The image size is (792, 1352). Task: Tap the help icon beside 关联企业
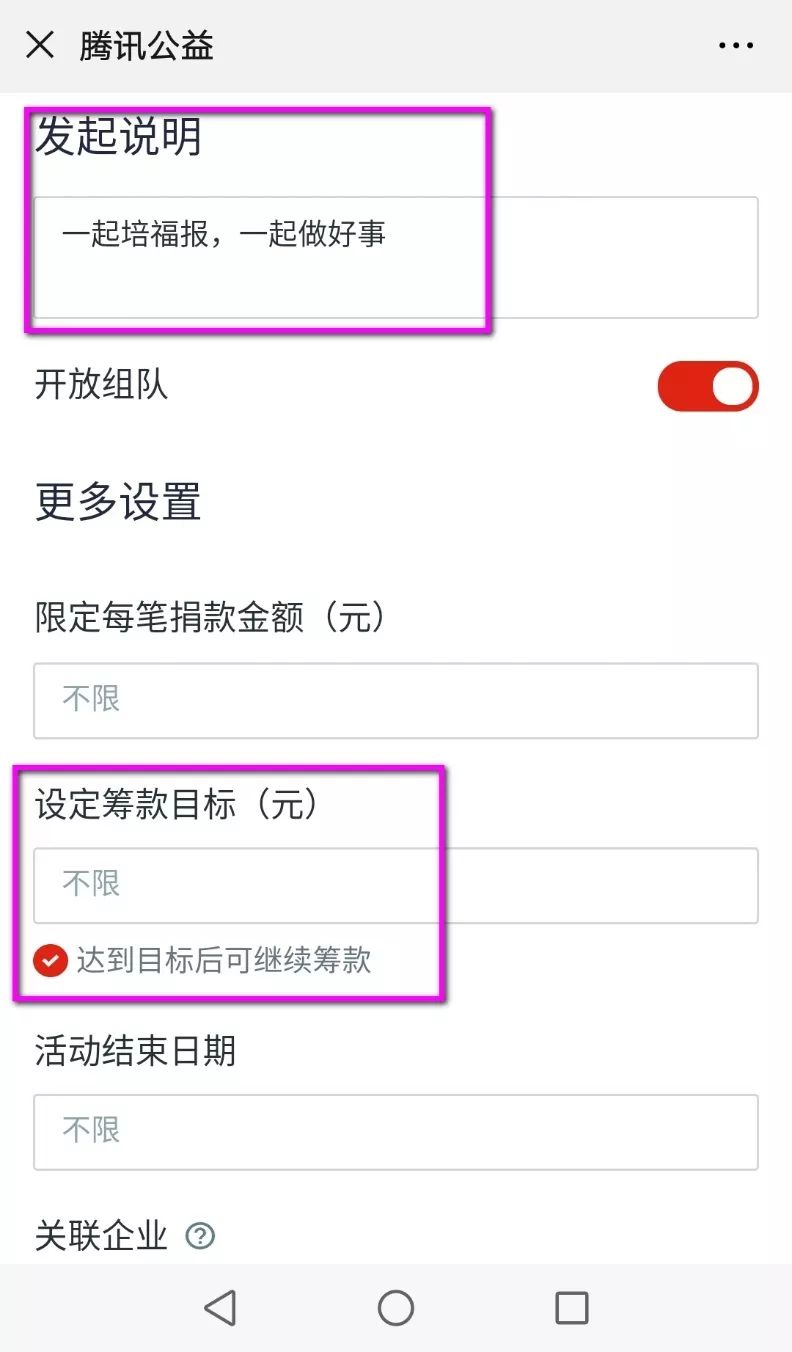(x=200, y=1237)
